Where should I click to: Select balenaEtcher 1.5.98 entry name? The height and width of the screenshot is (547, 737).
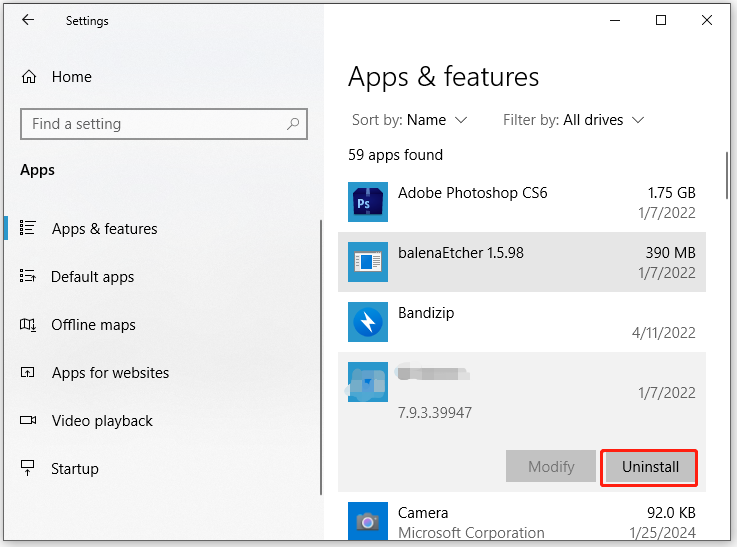pyautogui.click(x=461, y=253)
